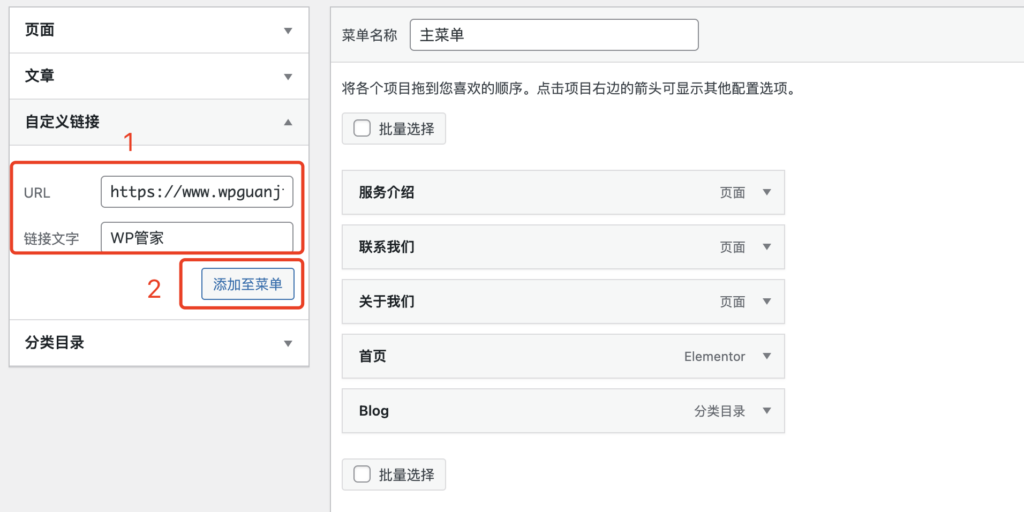
Task: Focus the URL input field
Action: click(x=197, y=191)
